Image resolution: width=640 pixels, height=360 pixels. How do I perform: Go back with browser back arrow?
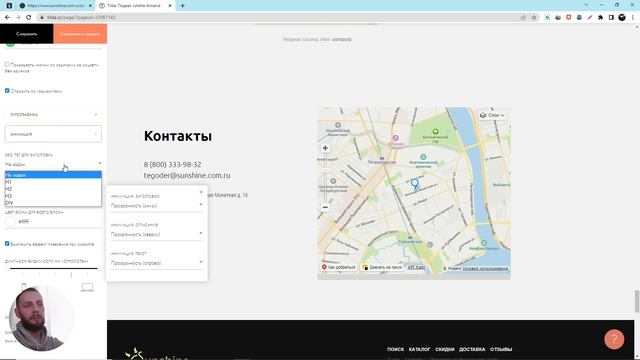point(7,17)
